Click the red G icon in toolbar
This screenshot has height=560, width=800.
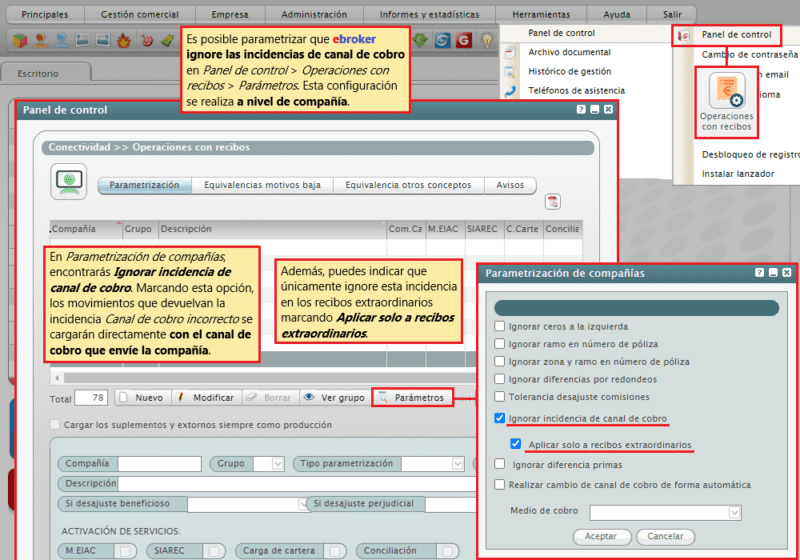(x=464, y=40)
